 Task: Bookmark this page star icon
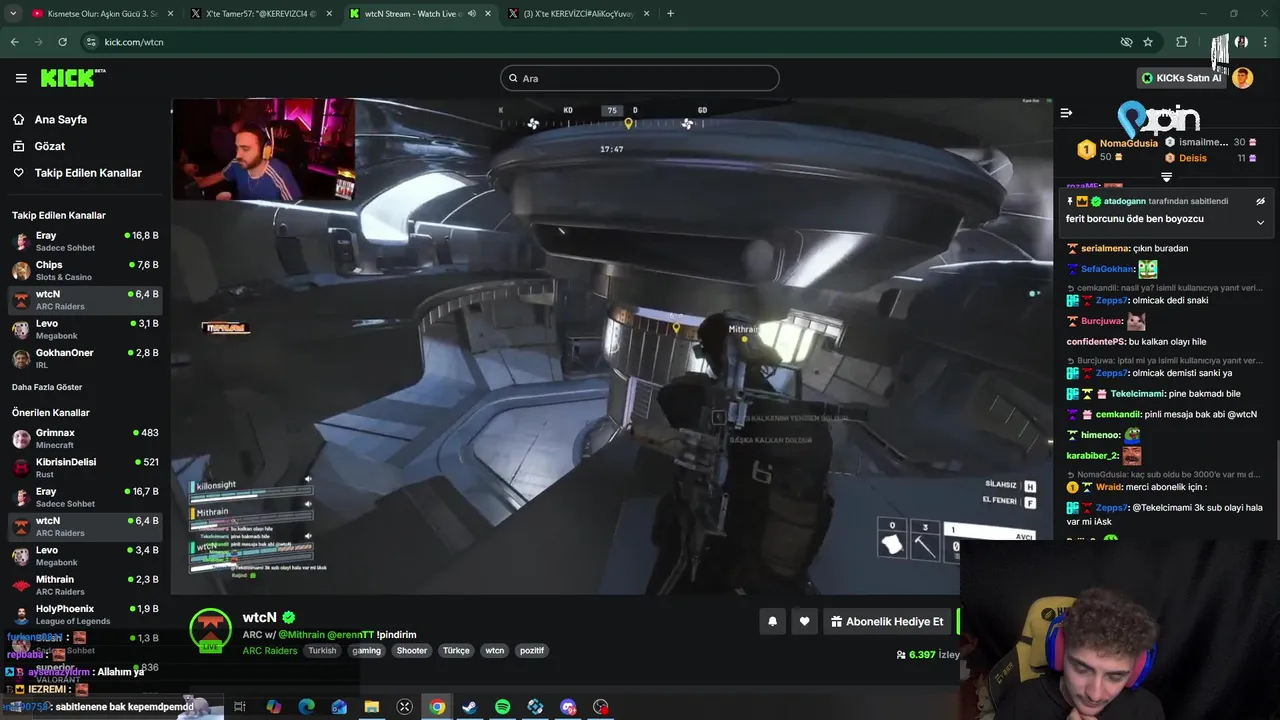[1148, 42]
